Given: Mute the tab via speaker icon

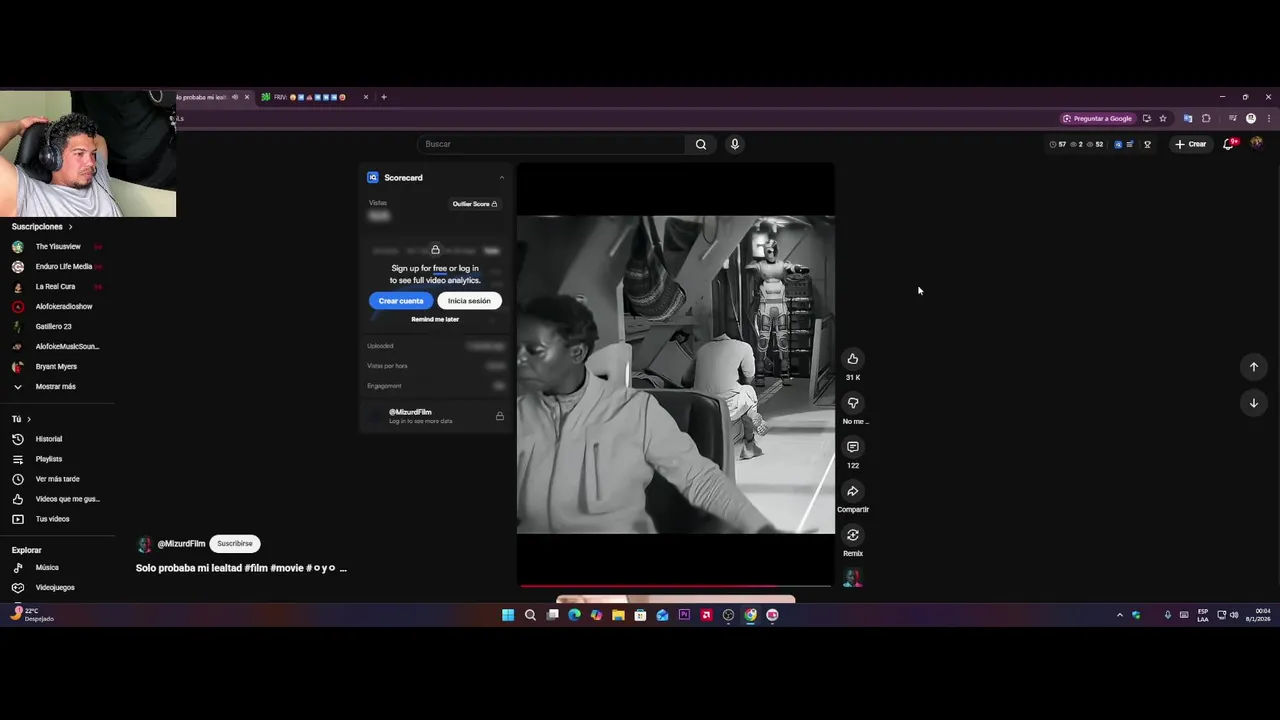Looking at the screenshot, I should 235,97.
